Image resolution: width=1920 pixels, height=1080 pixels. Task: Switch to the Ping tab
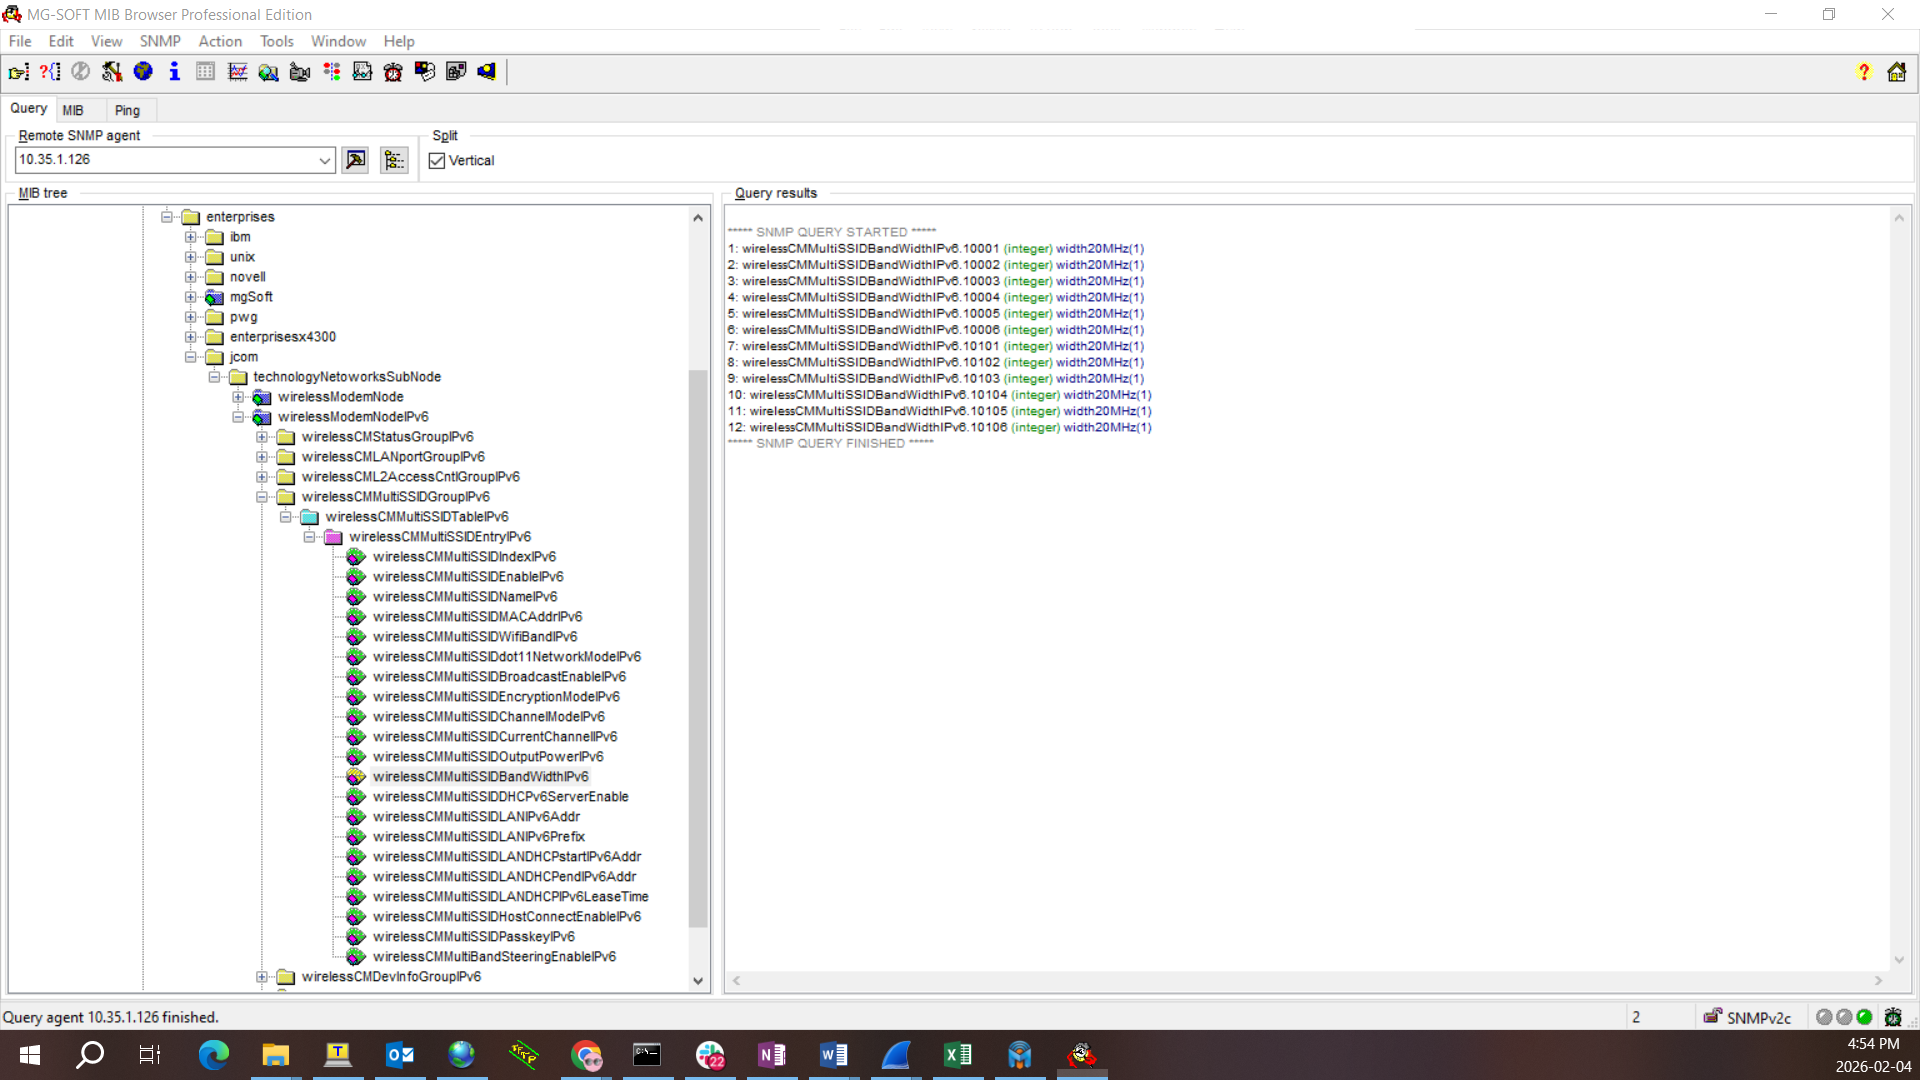(127, 110)
